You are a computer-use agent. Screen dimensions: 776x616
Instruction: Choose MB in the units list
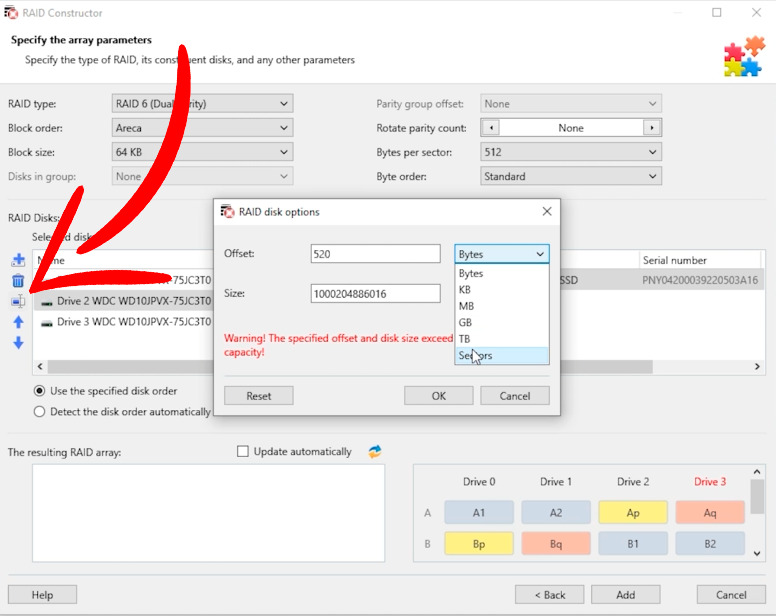tap(502, 306)
